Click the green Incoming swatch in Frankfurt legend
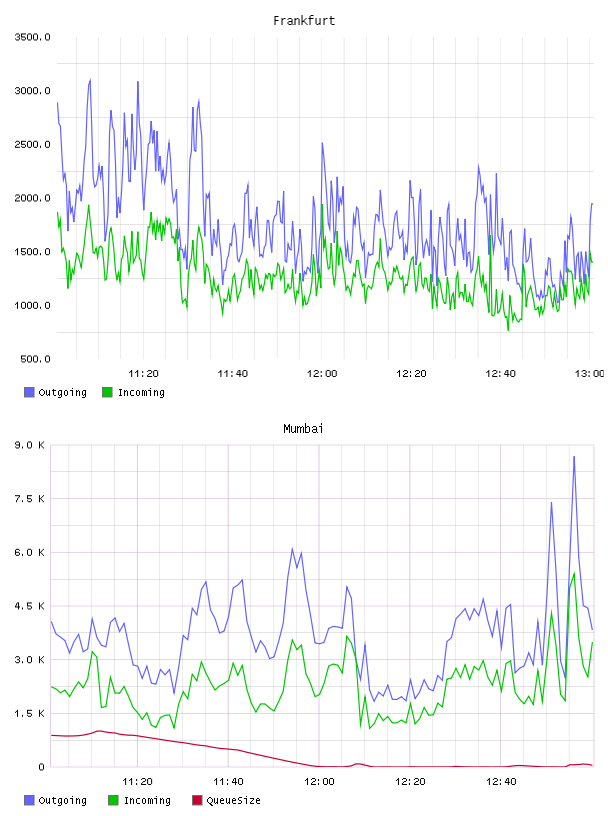The image size is (608, 816). pos(107,392)
